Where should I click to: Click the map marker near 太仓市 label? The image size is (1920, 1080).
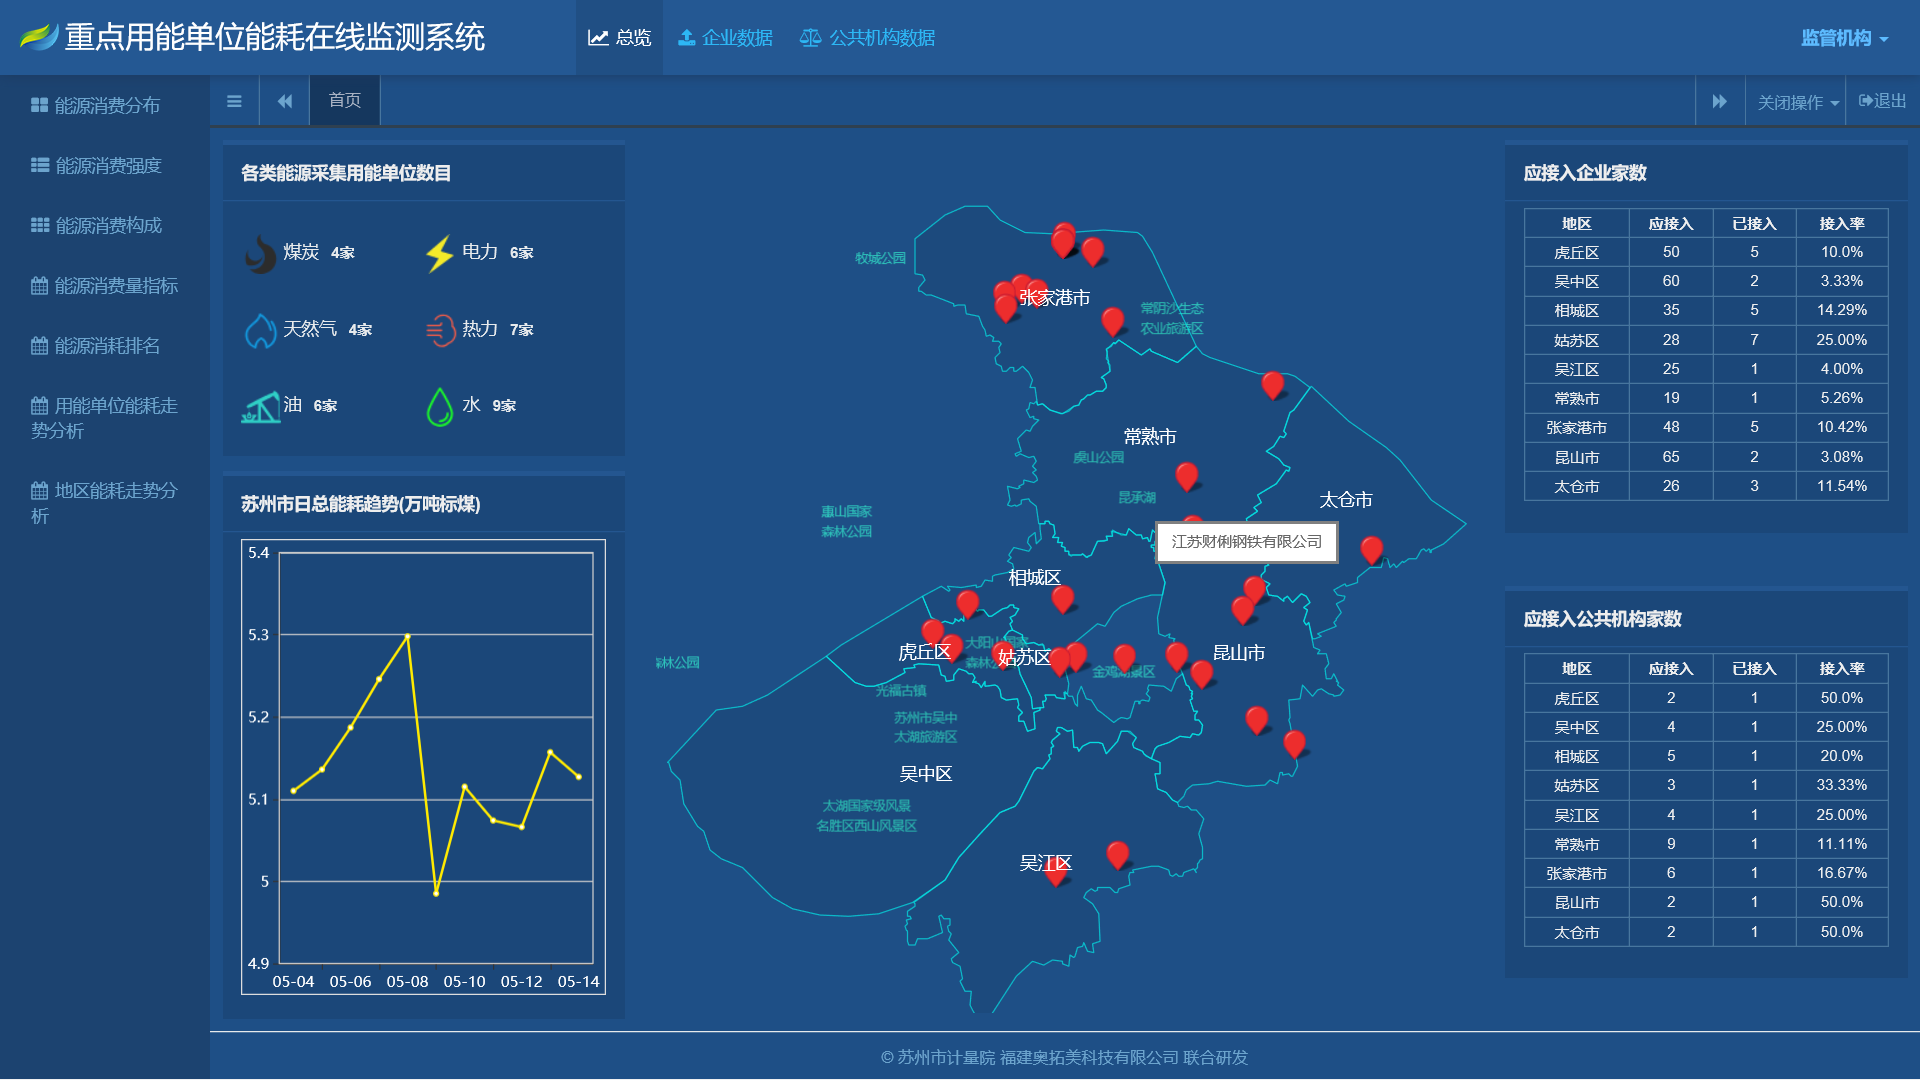(x=1371, y=548)
